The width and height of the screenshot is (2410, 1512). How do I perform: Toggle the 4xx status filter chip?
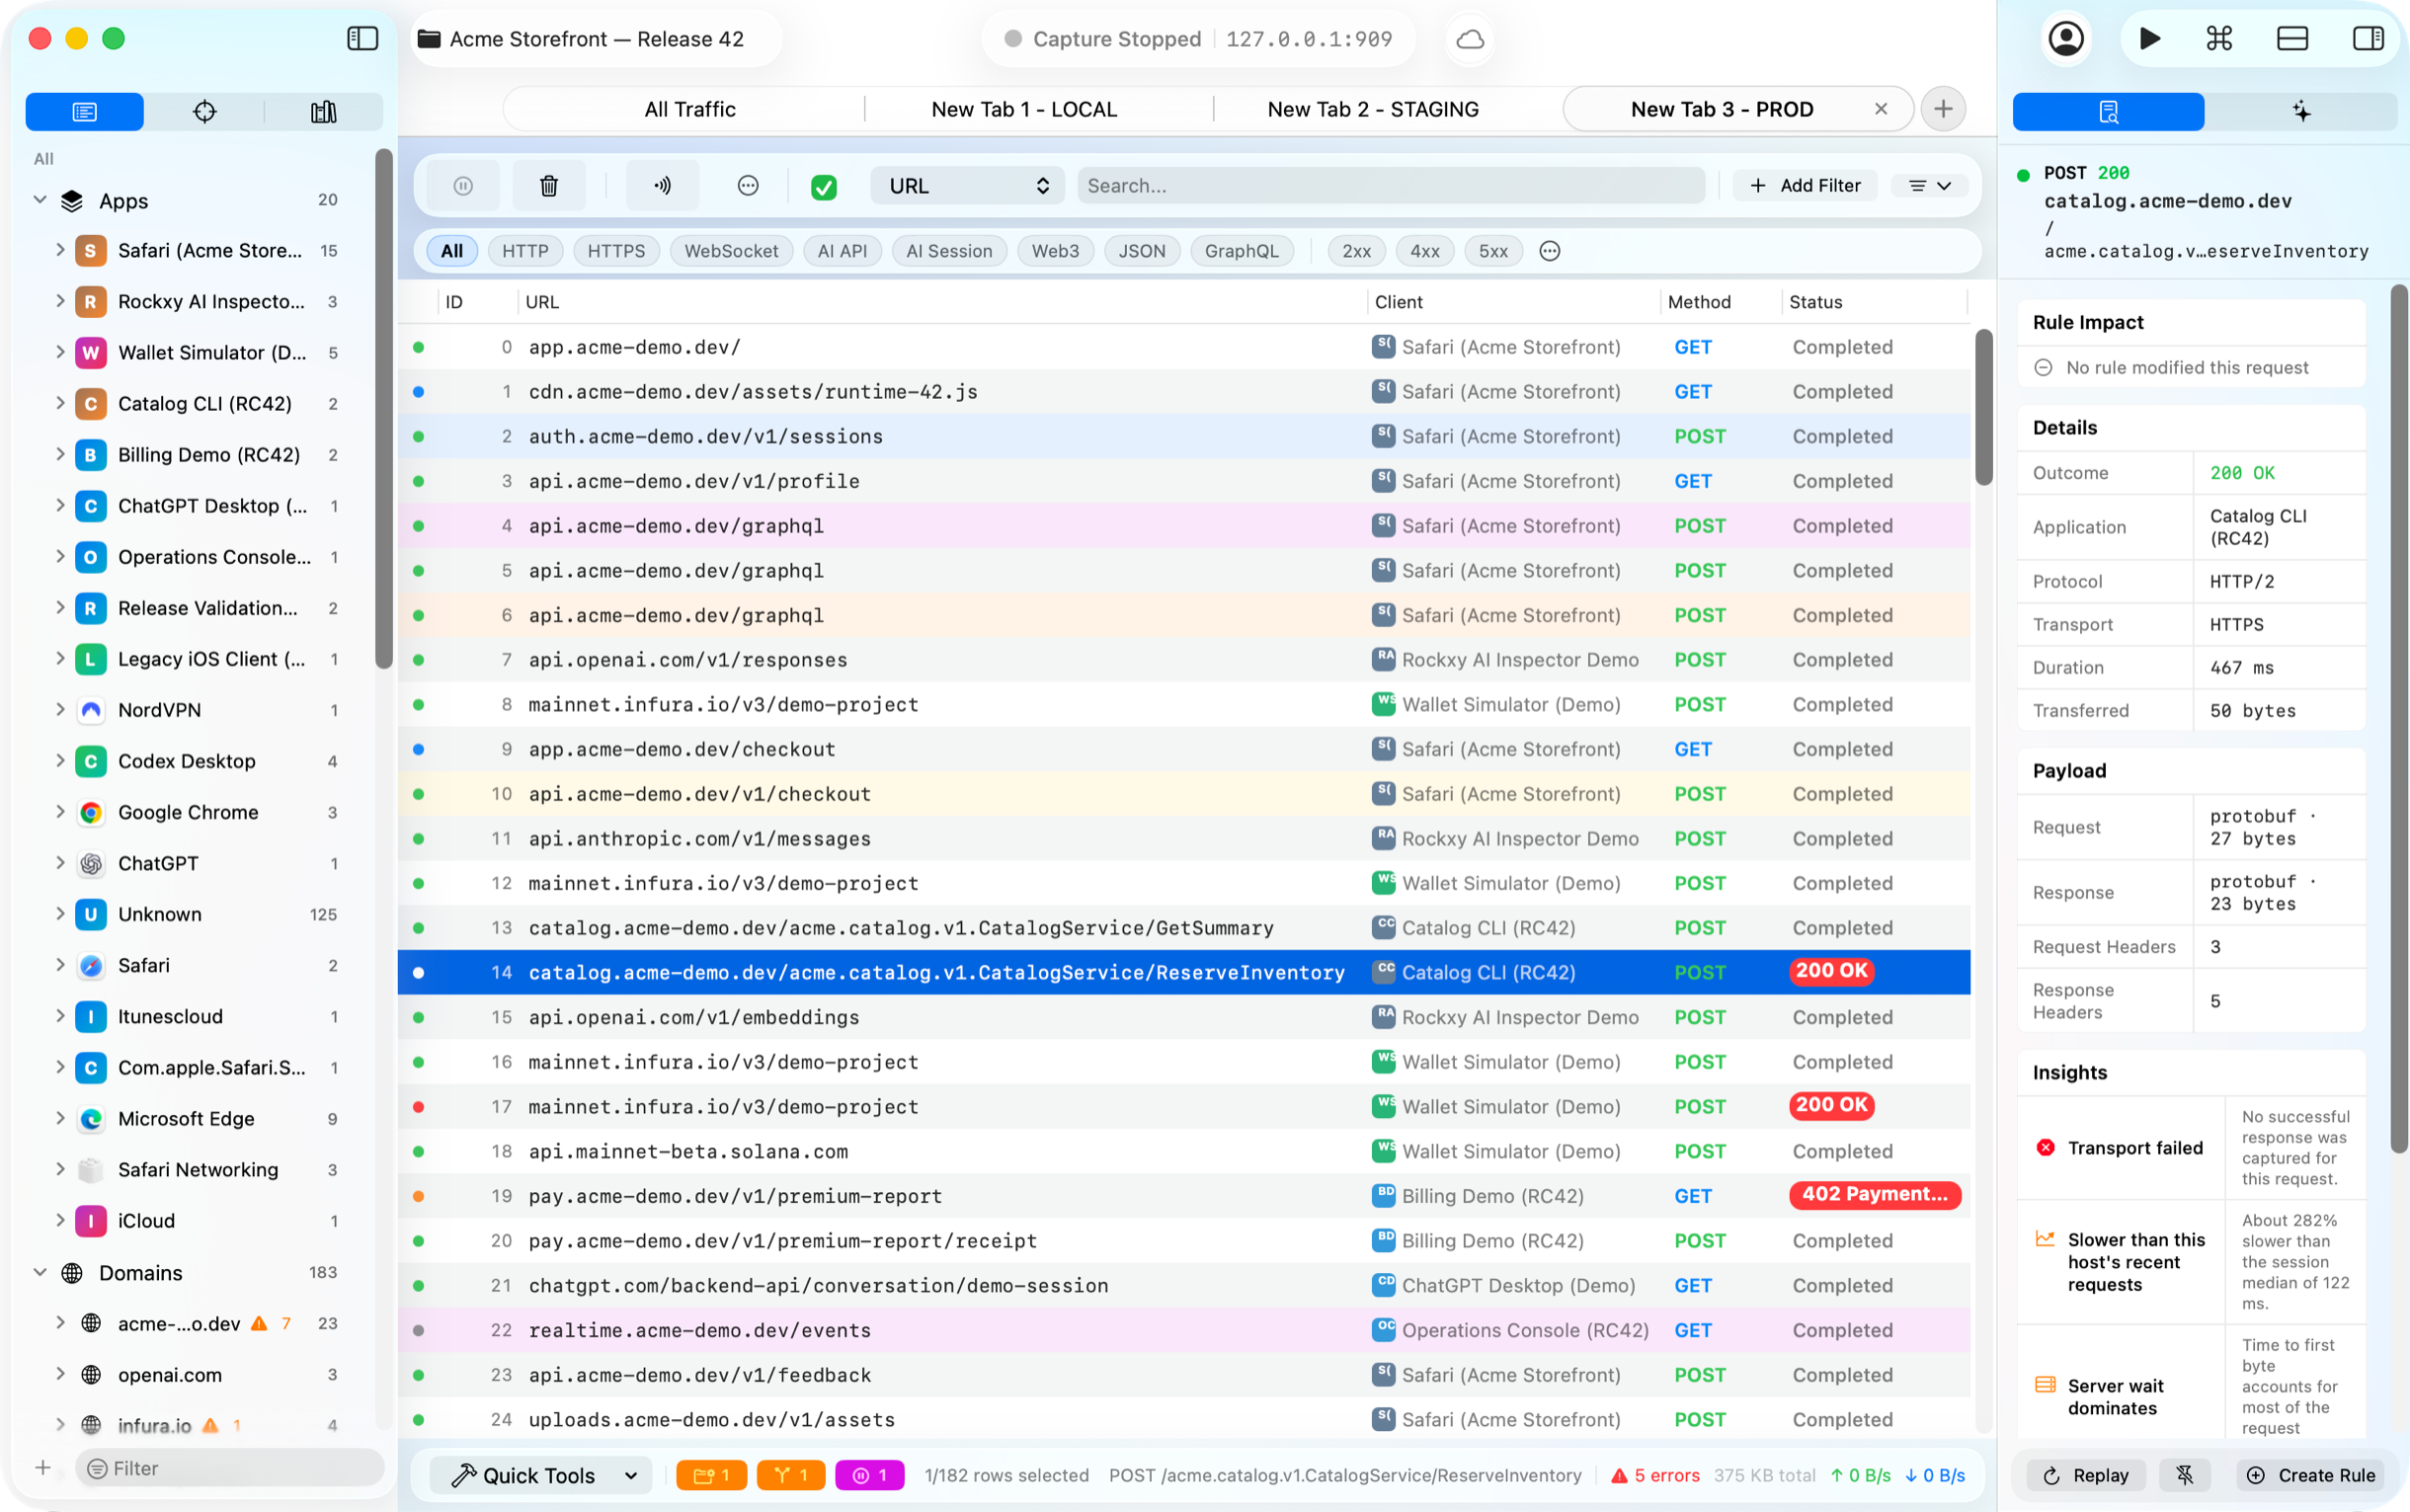(1424, 251)
